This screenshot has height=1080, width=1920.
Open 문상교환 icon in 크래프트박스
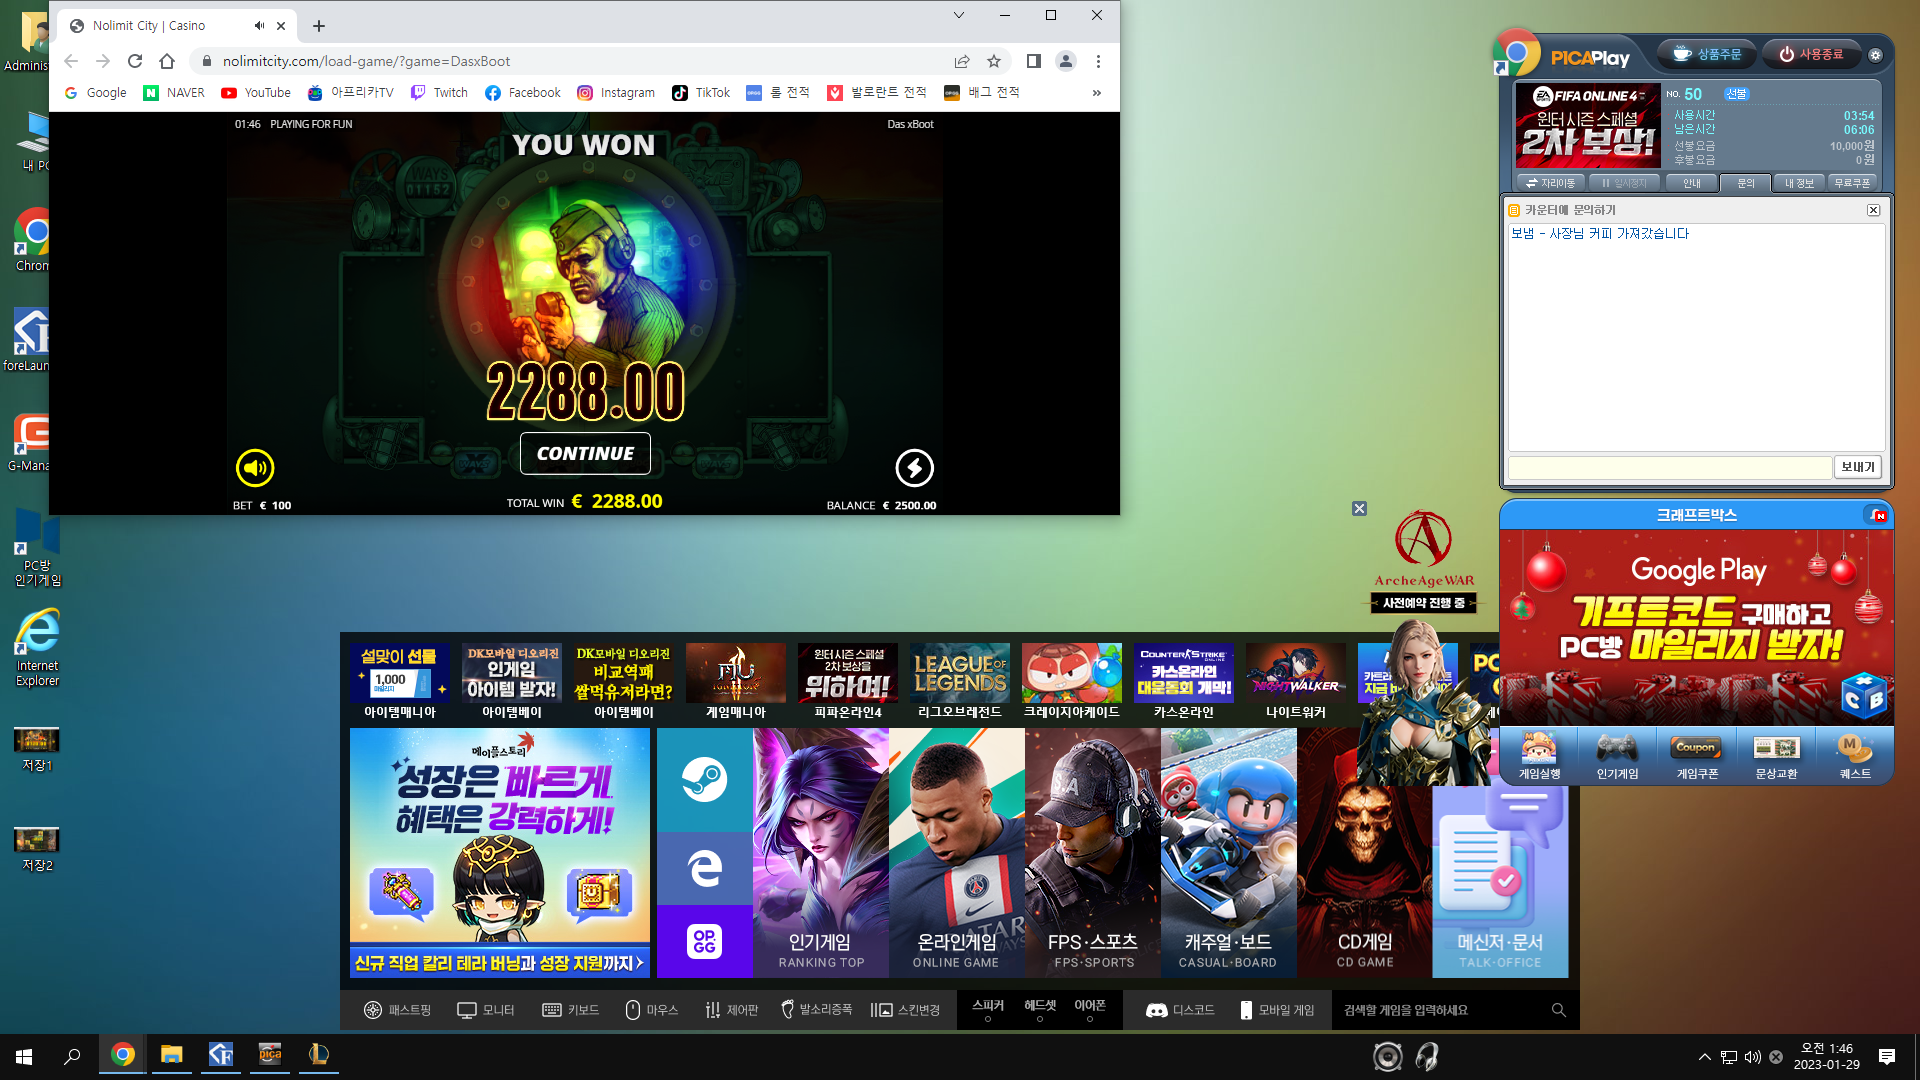point(1776,755)
